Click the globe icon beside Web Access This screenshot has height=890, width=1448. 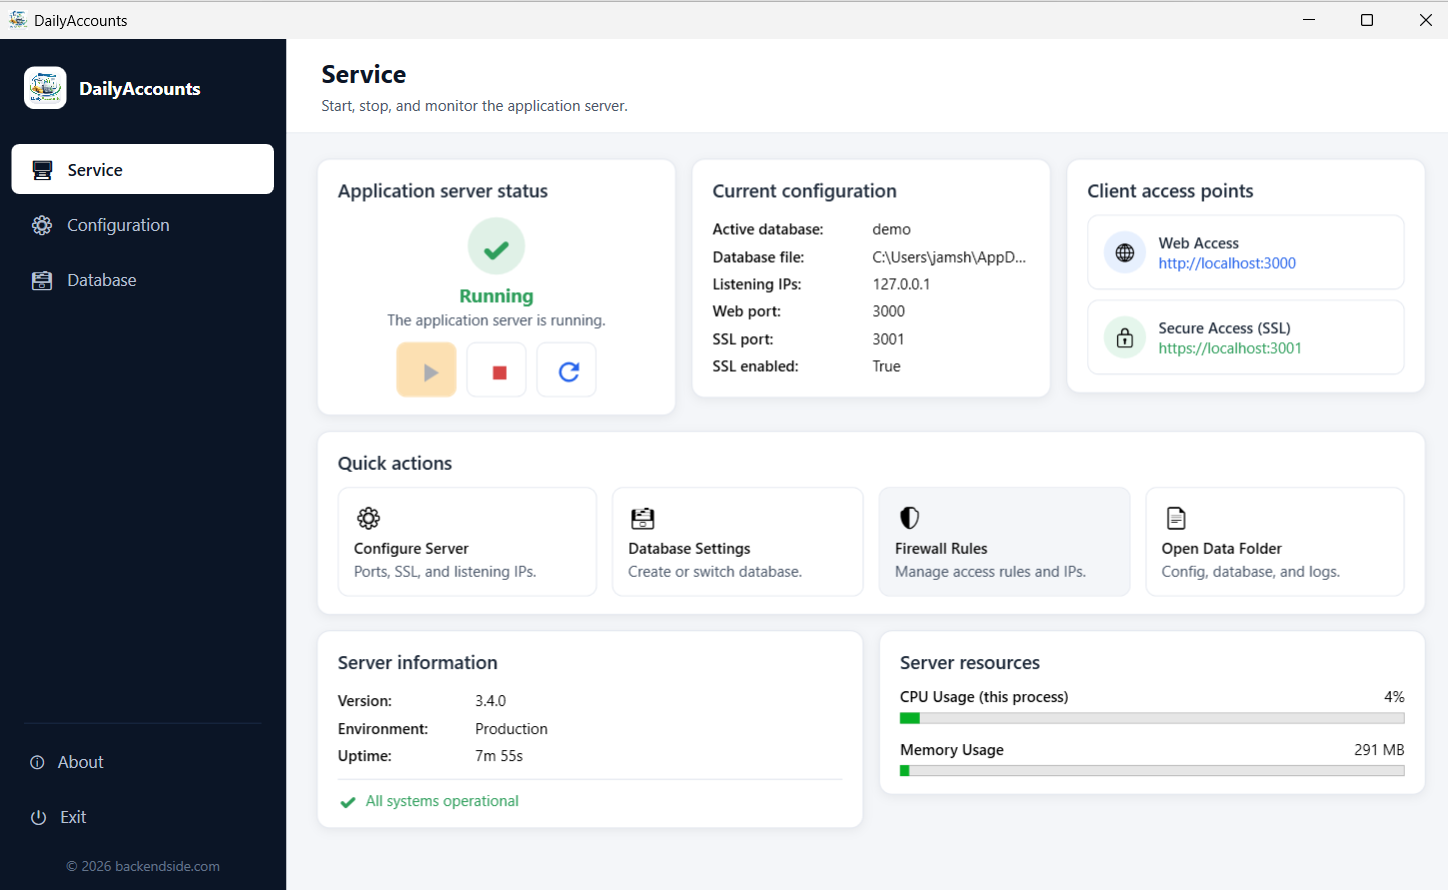tap(1125, 253)
